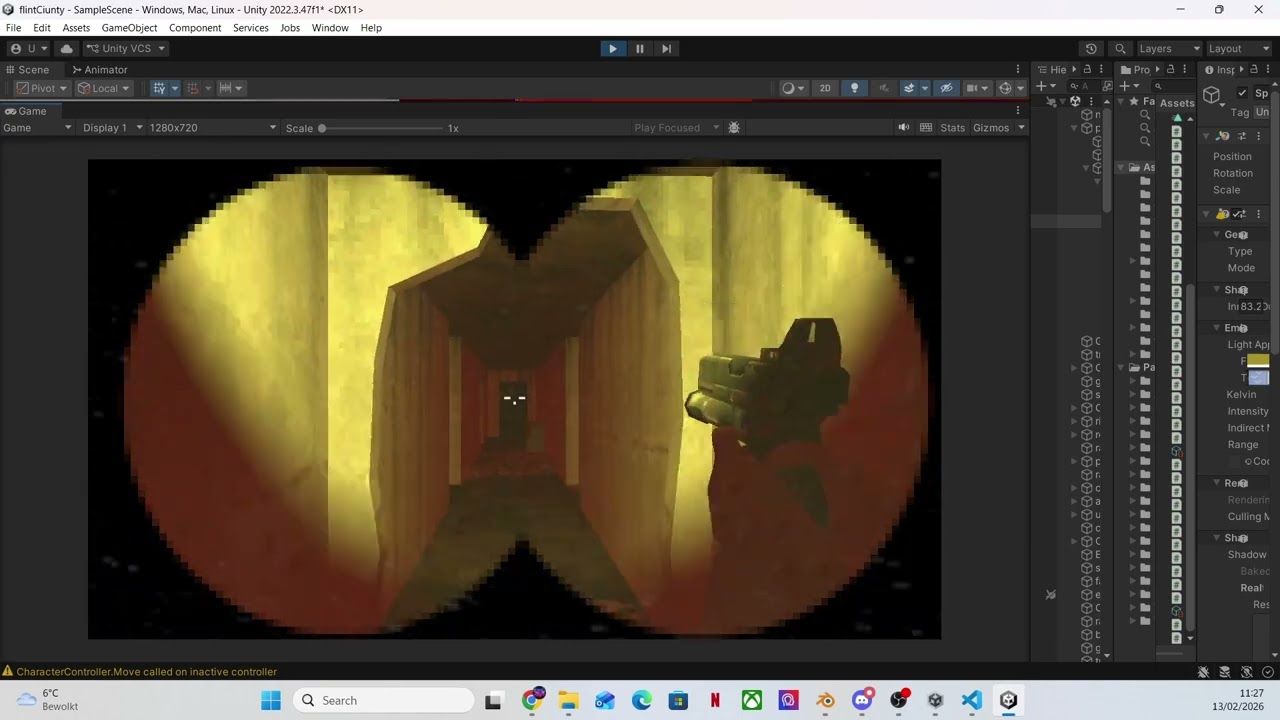This screenshot has height=720, width=1280.
Task: Open the Assets menu
Action: 76,28
